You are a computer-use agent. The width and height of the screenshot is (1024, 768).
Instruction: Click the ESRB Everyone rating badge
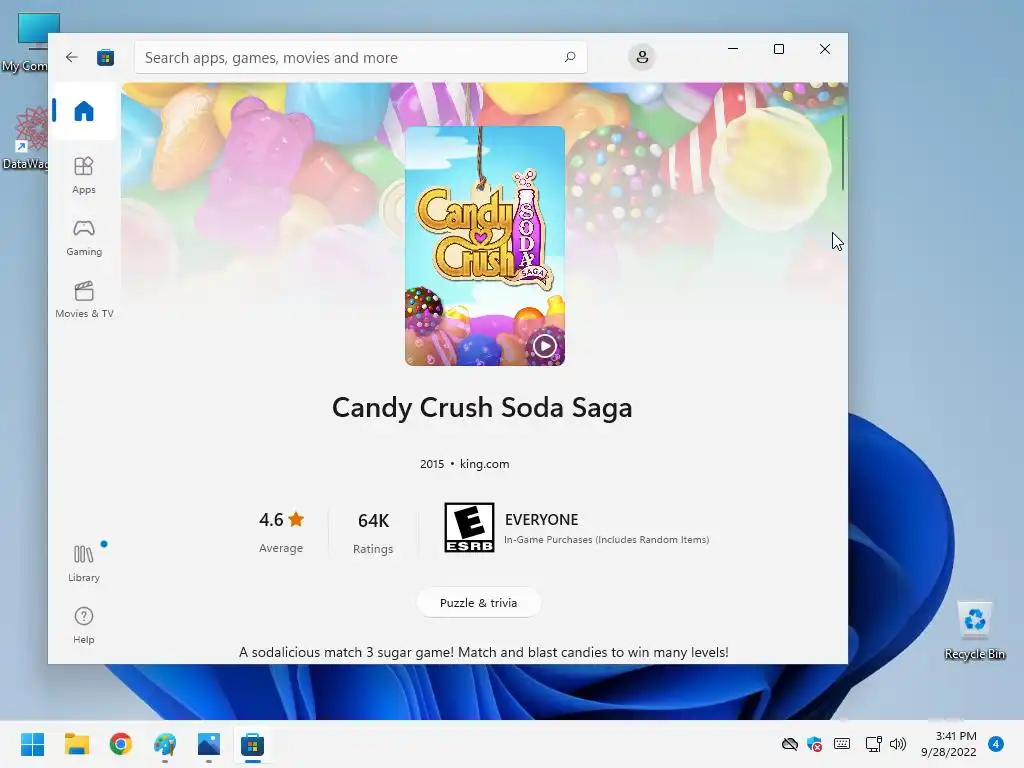(469, 528)
